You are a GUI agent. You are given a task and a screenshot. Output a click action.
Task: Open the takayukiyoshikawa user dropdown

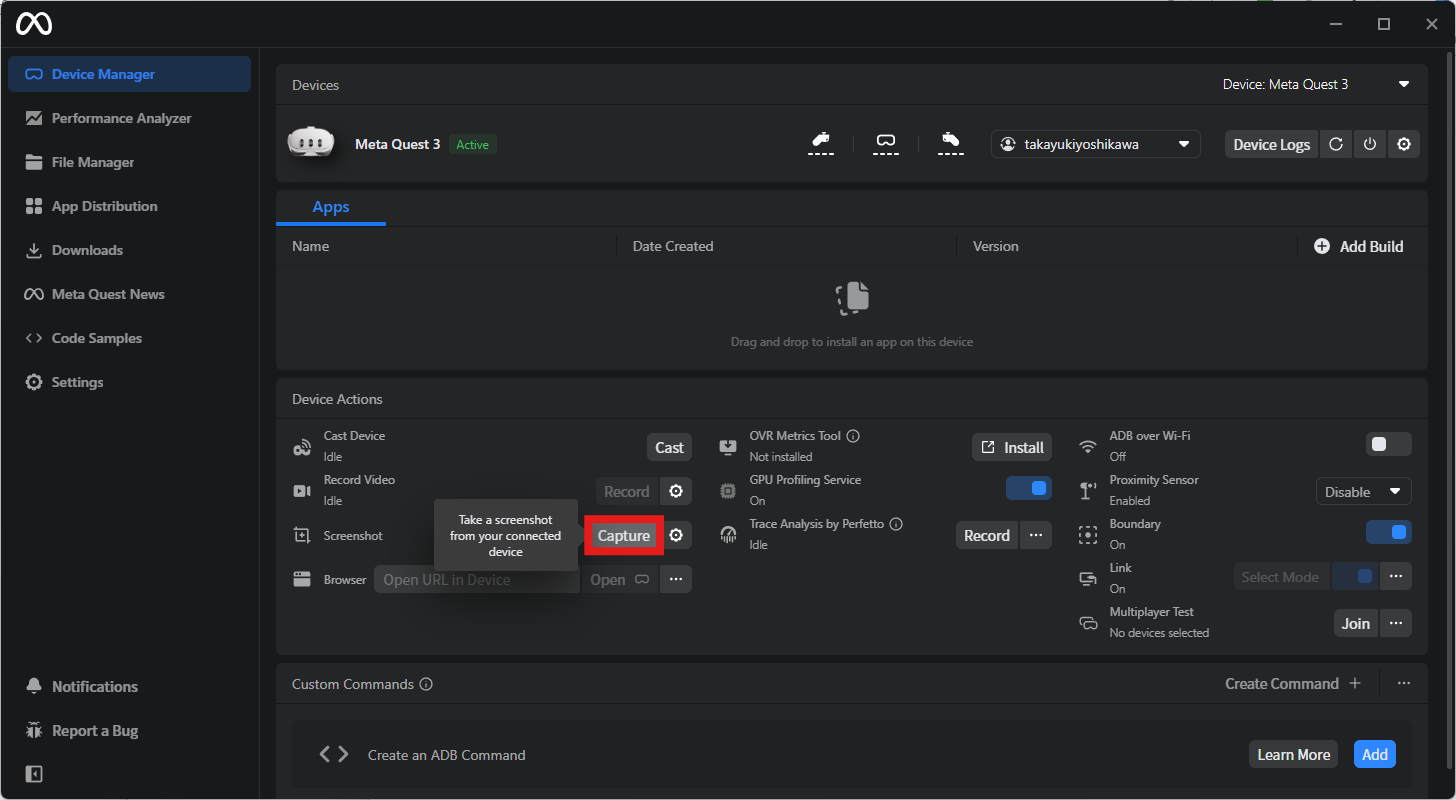[x=1095, y=145]
